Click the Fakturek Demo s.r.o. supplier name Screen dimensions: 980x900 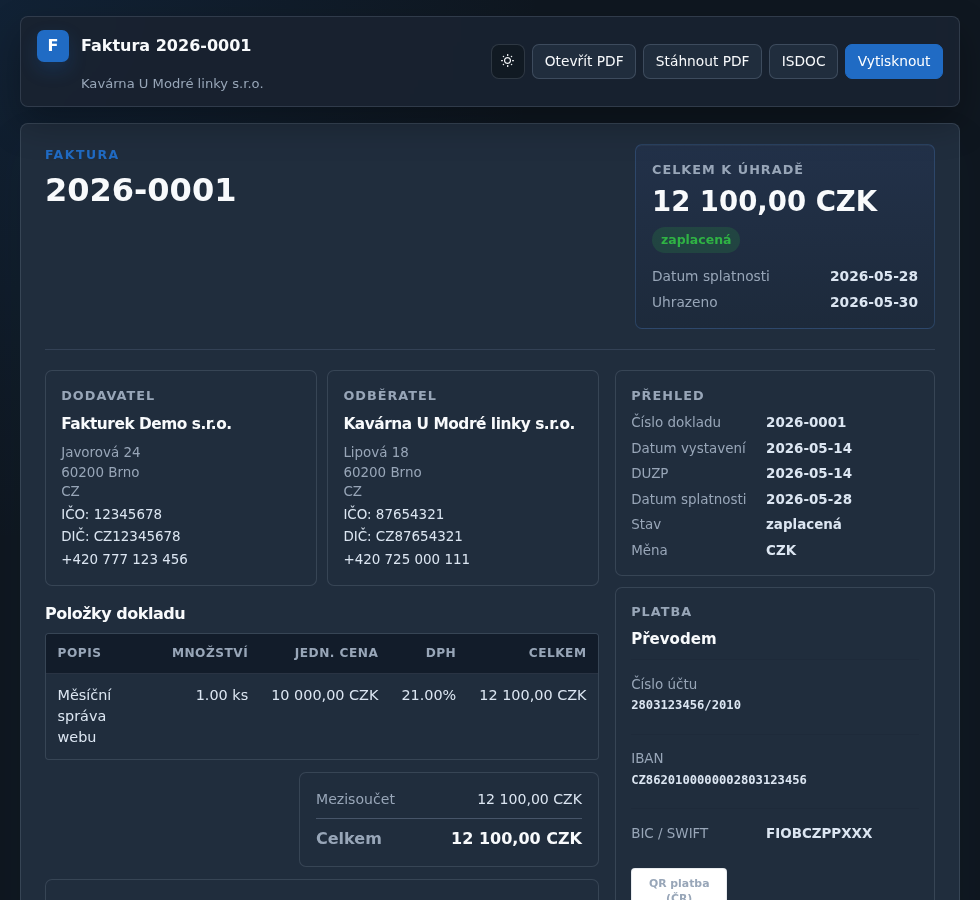(146, 424)
